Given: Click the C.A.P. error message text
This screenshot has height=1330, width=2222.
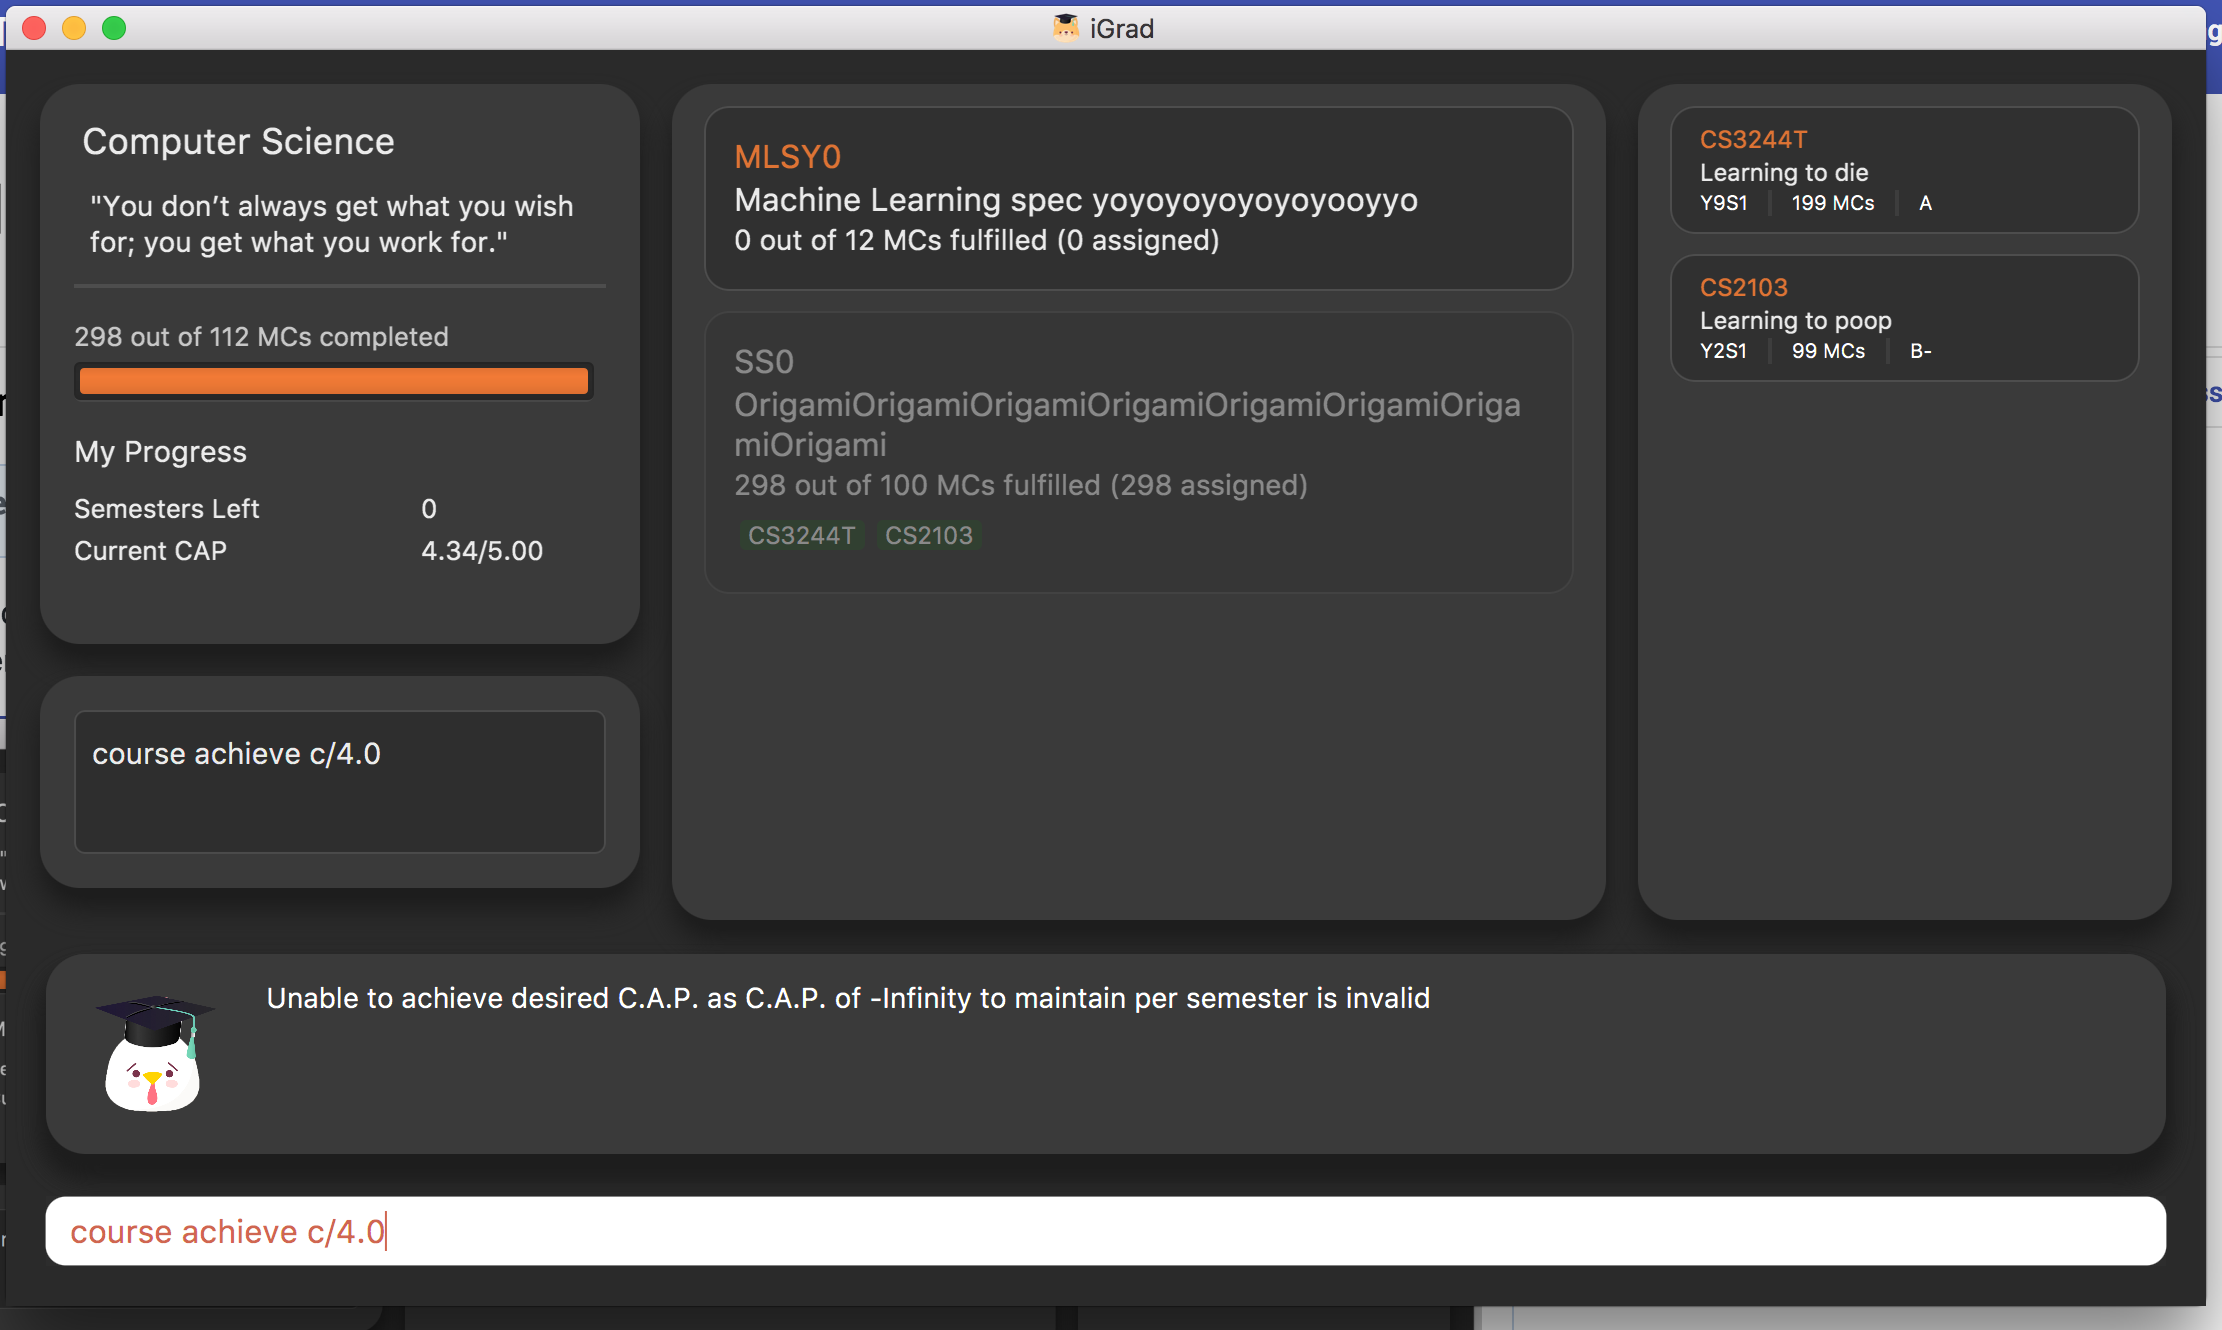Looking at the screenshot, I should point(848,998).
